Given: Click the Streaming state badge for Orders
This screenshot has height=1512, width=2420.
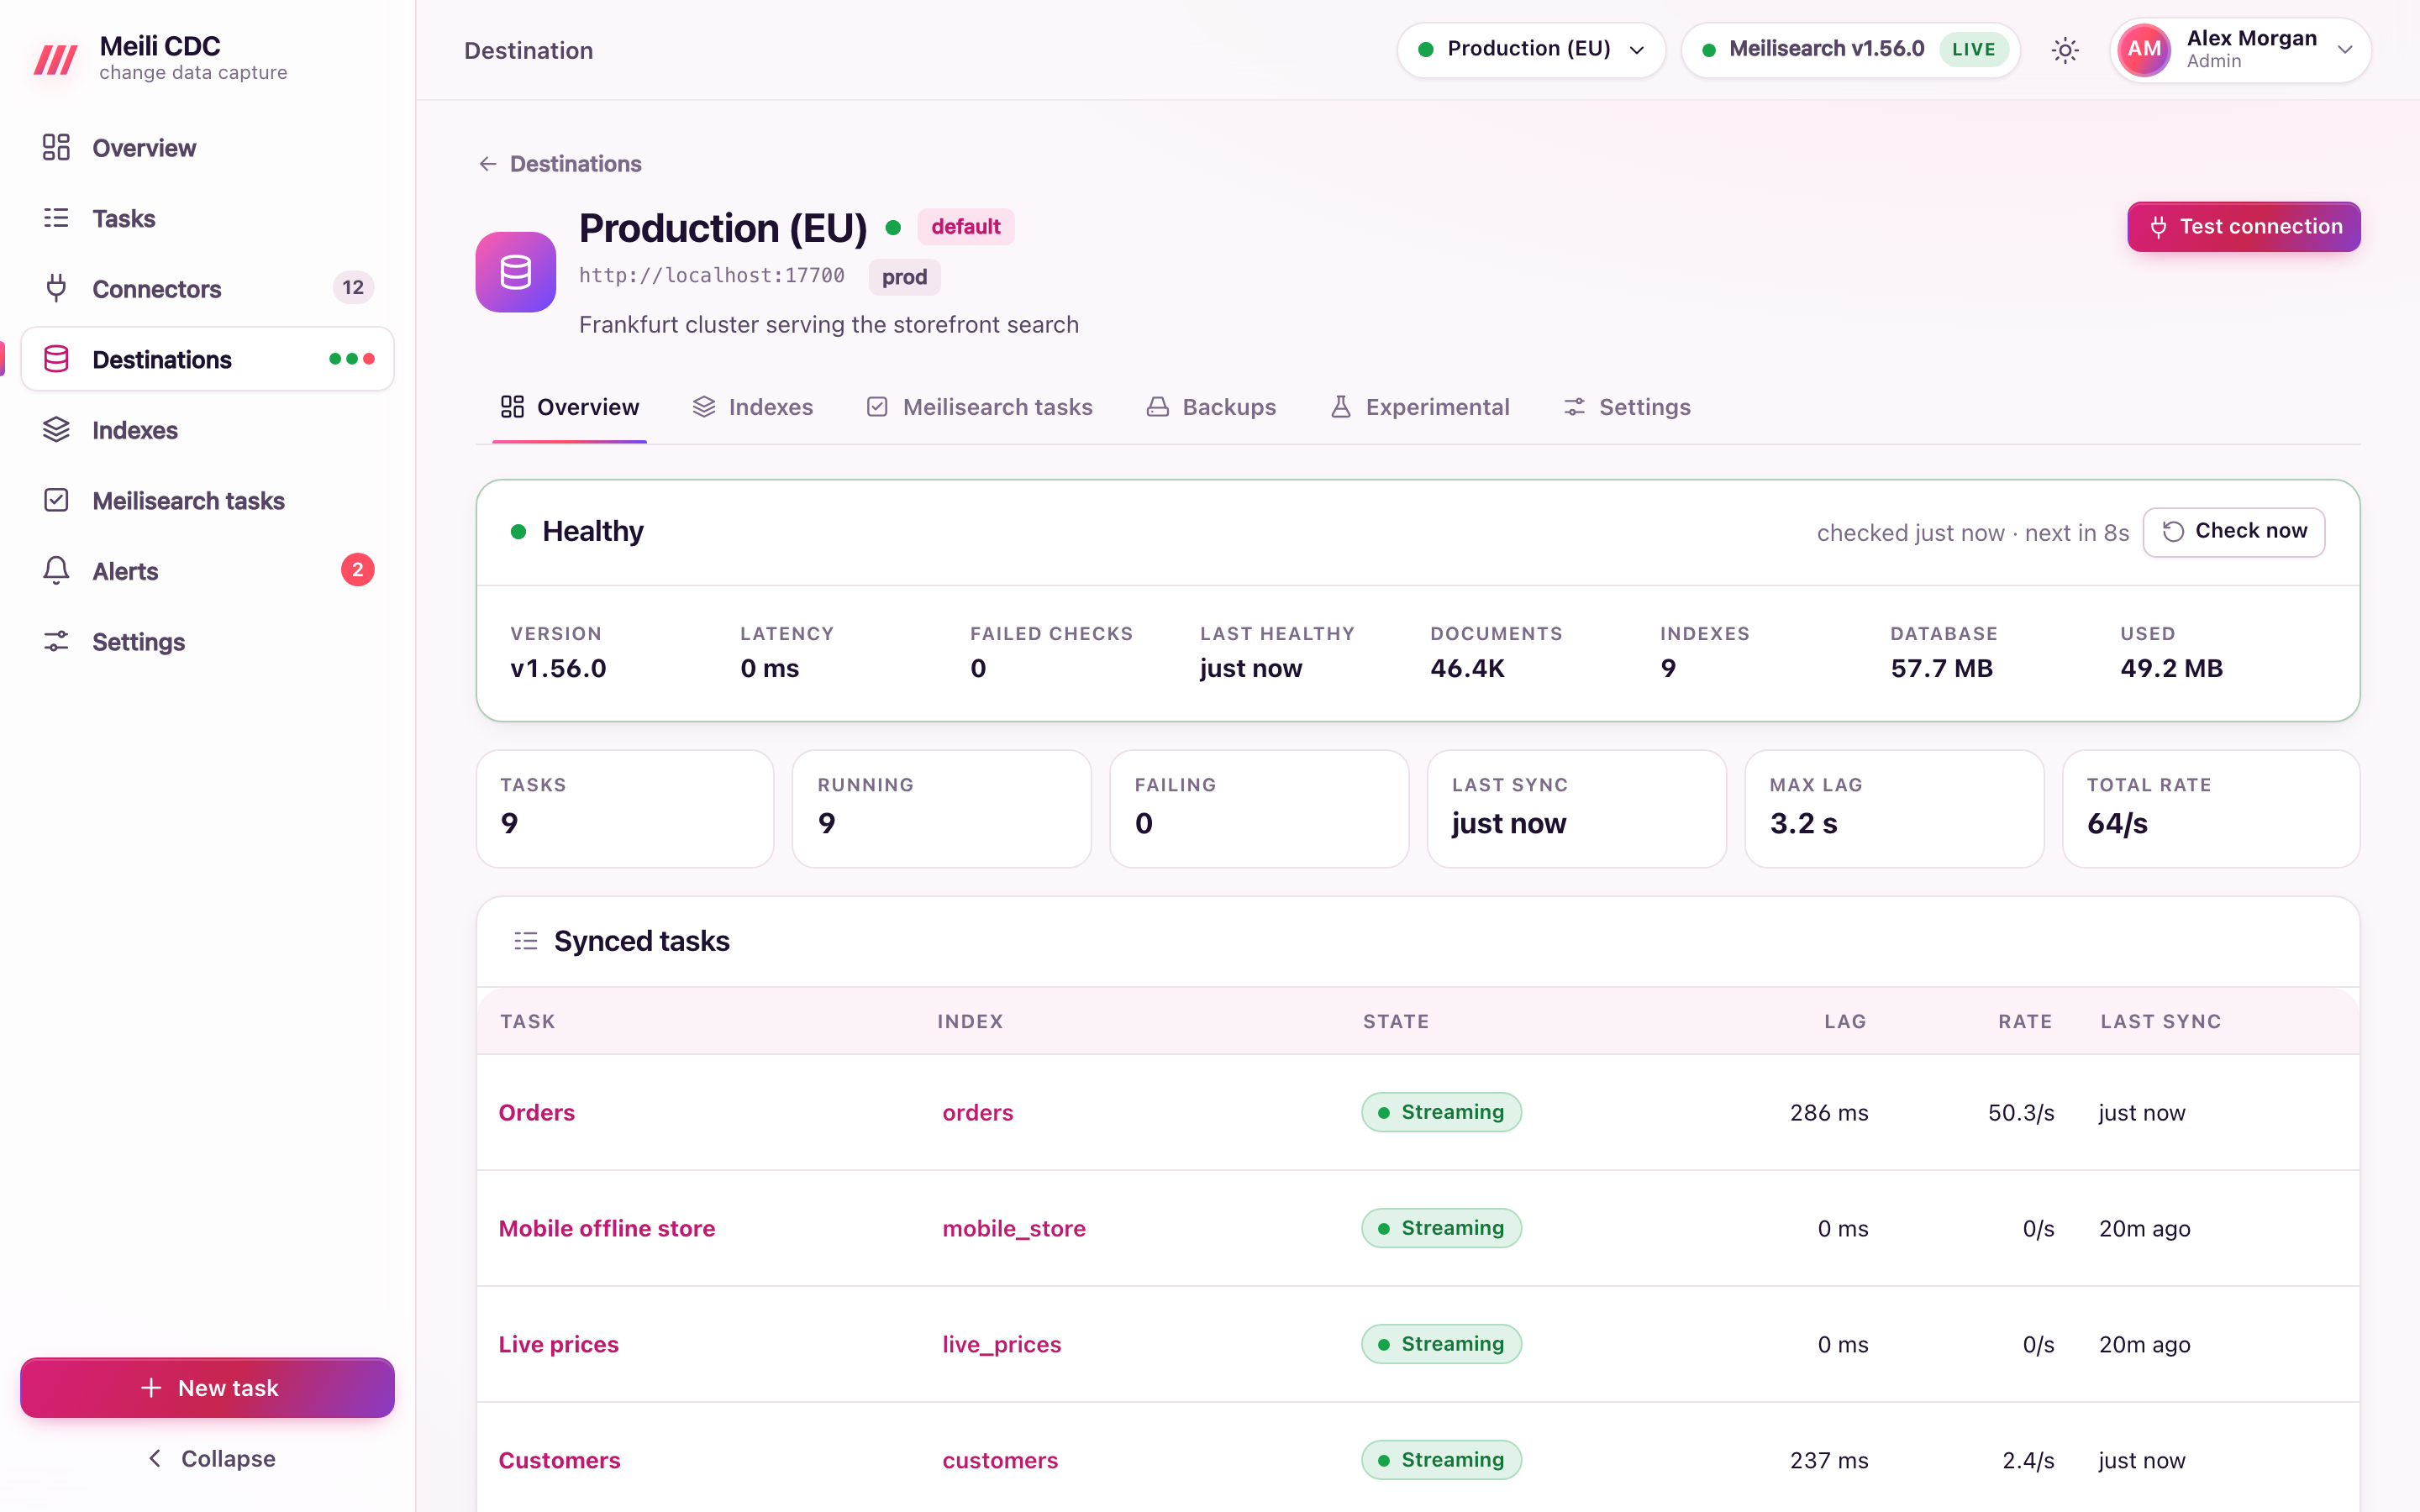Looking at the screenshot, I should tap(1441, 1113).
